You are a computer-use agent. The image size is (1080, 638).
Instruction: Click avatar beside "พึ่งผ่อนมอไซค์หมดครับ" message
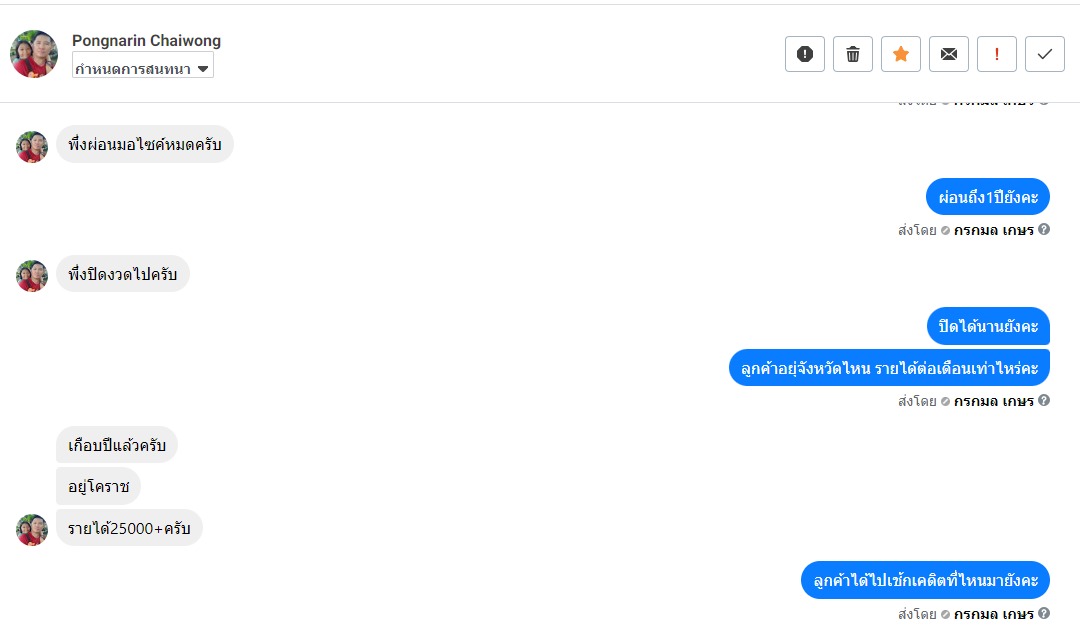point(32,146)
